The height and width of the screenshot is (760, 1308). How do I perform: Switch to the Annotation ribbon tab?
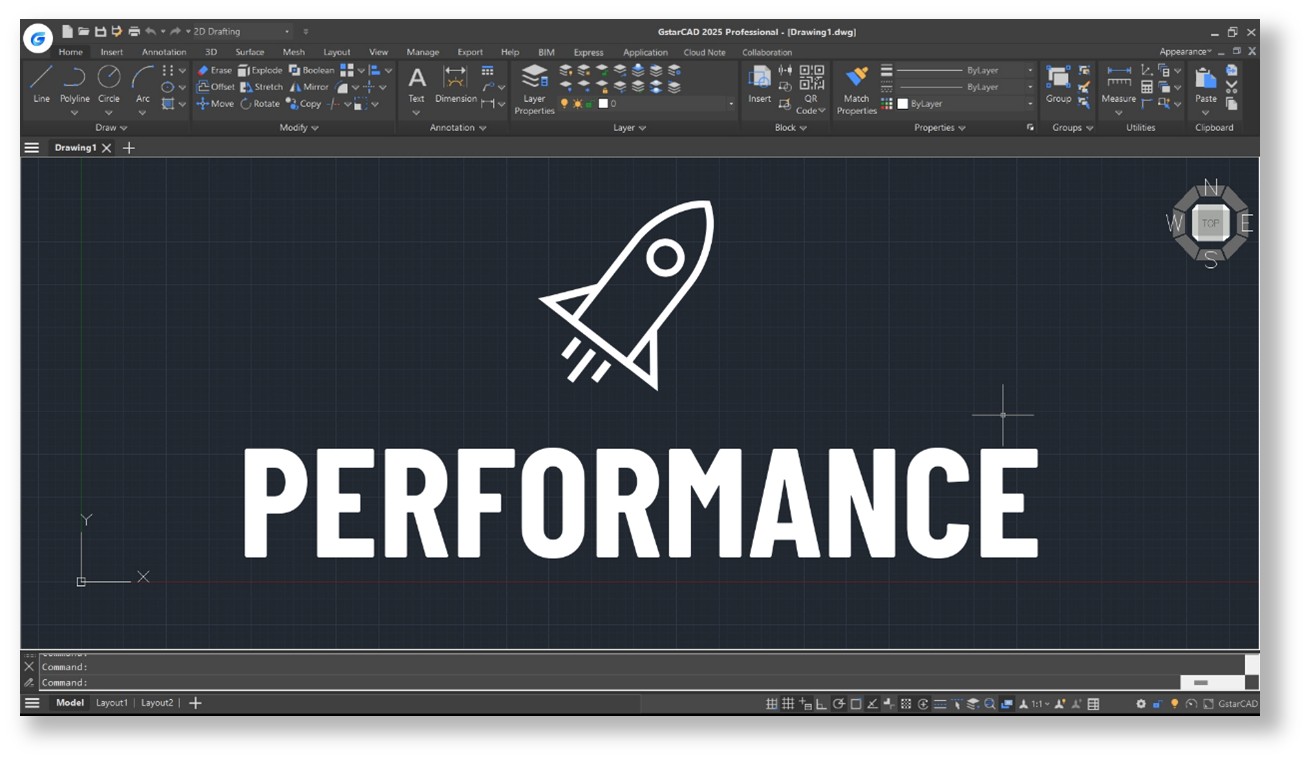(x=164, y=52)
